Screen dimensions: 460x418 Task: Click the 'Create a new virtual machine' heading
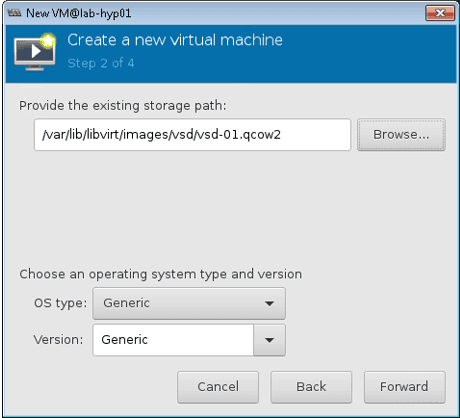pyautogui.click(x=175, y=40)
